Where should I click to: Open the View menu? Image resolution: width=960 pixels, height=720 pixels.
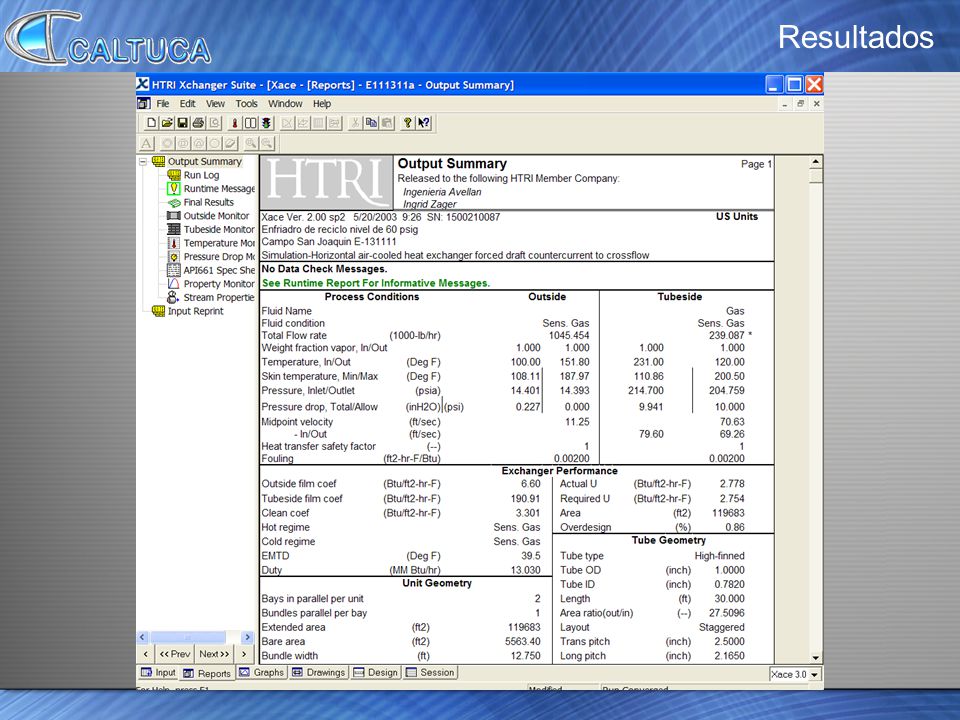(215, 104)
